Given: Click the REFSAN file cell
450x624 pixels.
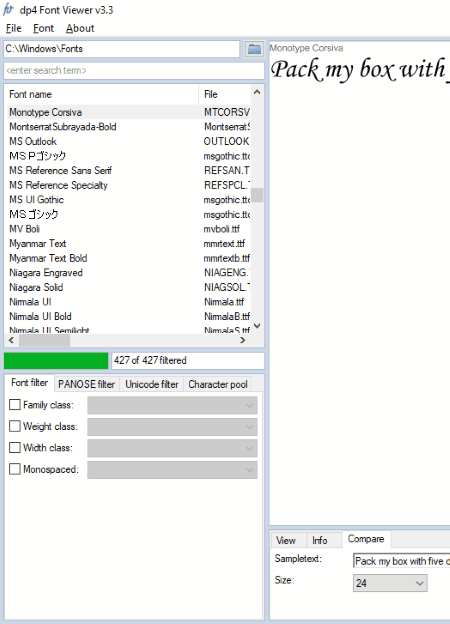Looking at the screenshot, I should [226, 170].
